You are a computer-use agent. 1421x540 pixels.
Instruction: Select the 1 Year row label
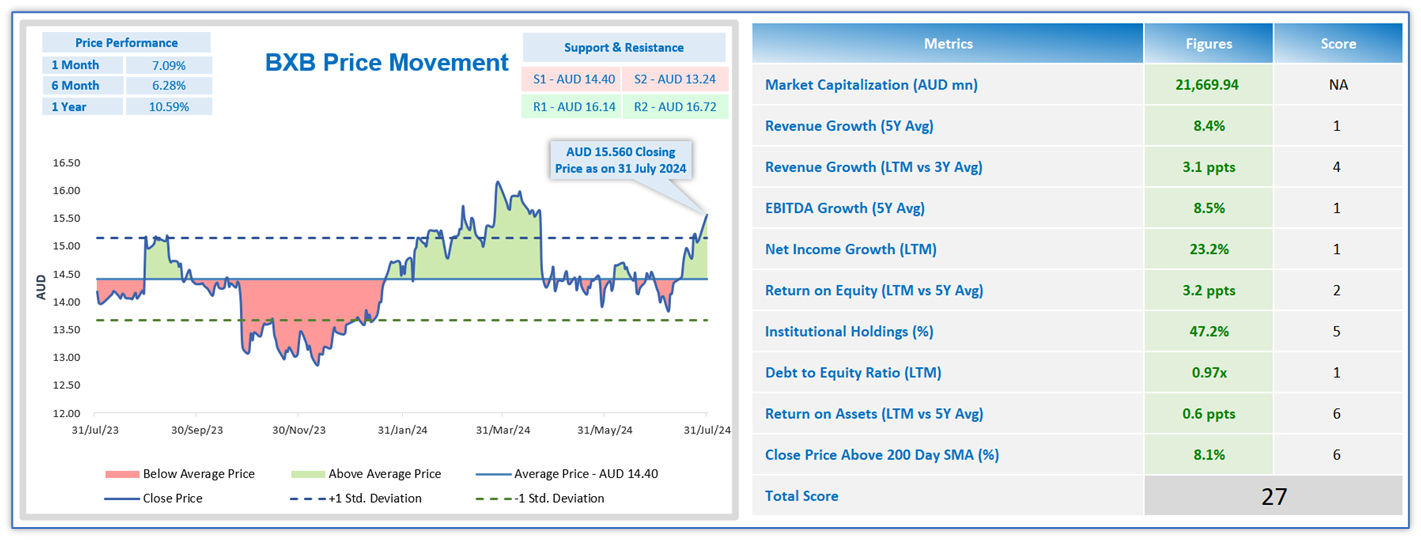[82, 107]
